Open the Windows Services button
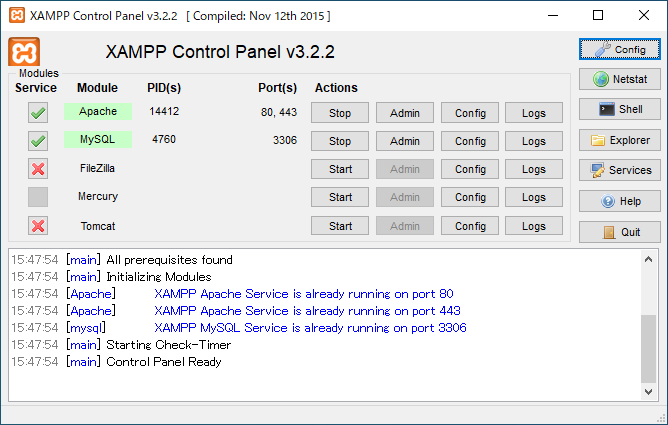This screenshot has height=425, width=668. click(620, 171)
